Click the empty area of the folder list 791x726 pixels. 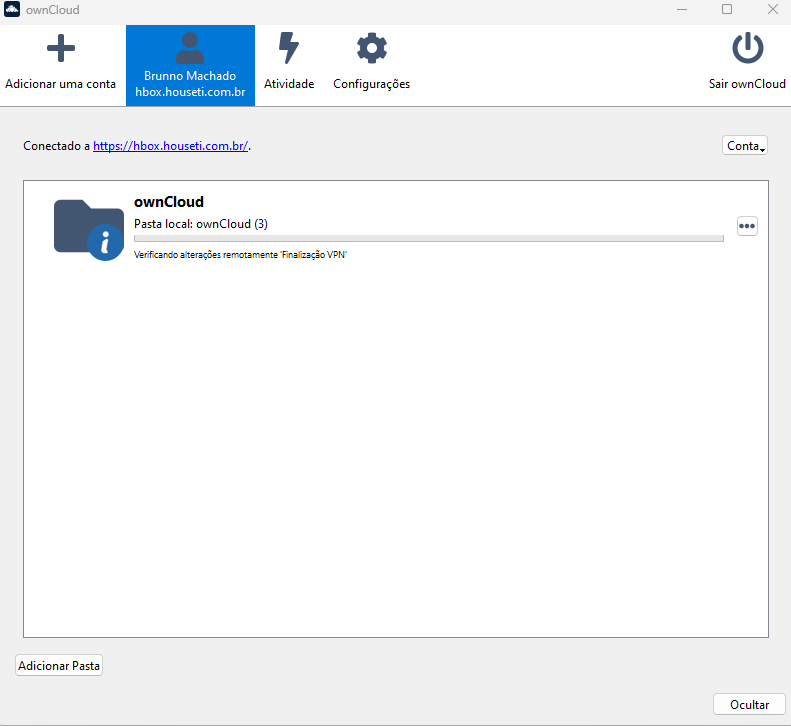pos(395,450)
